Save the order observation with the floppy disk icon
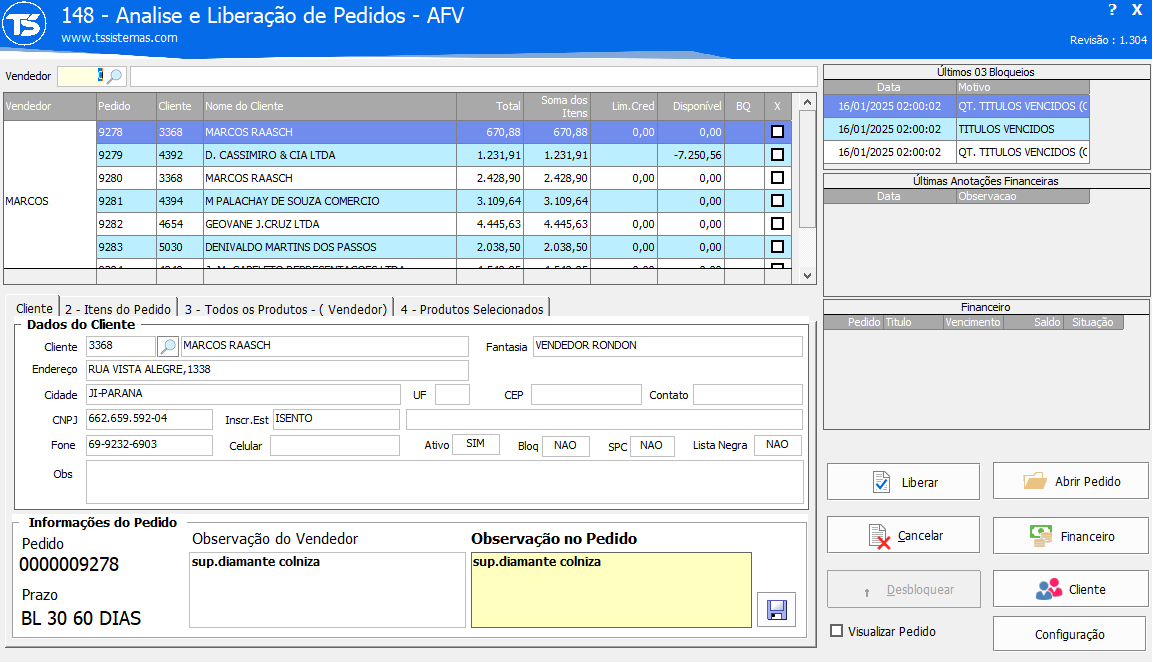Viewport: 1152px width, 665px height. tap(776, 609)
